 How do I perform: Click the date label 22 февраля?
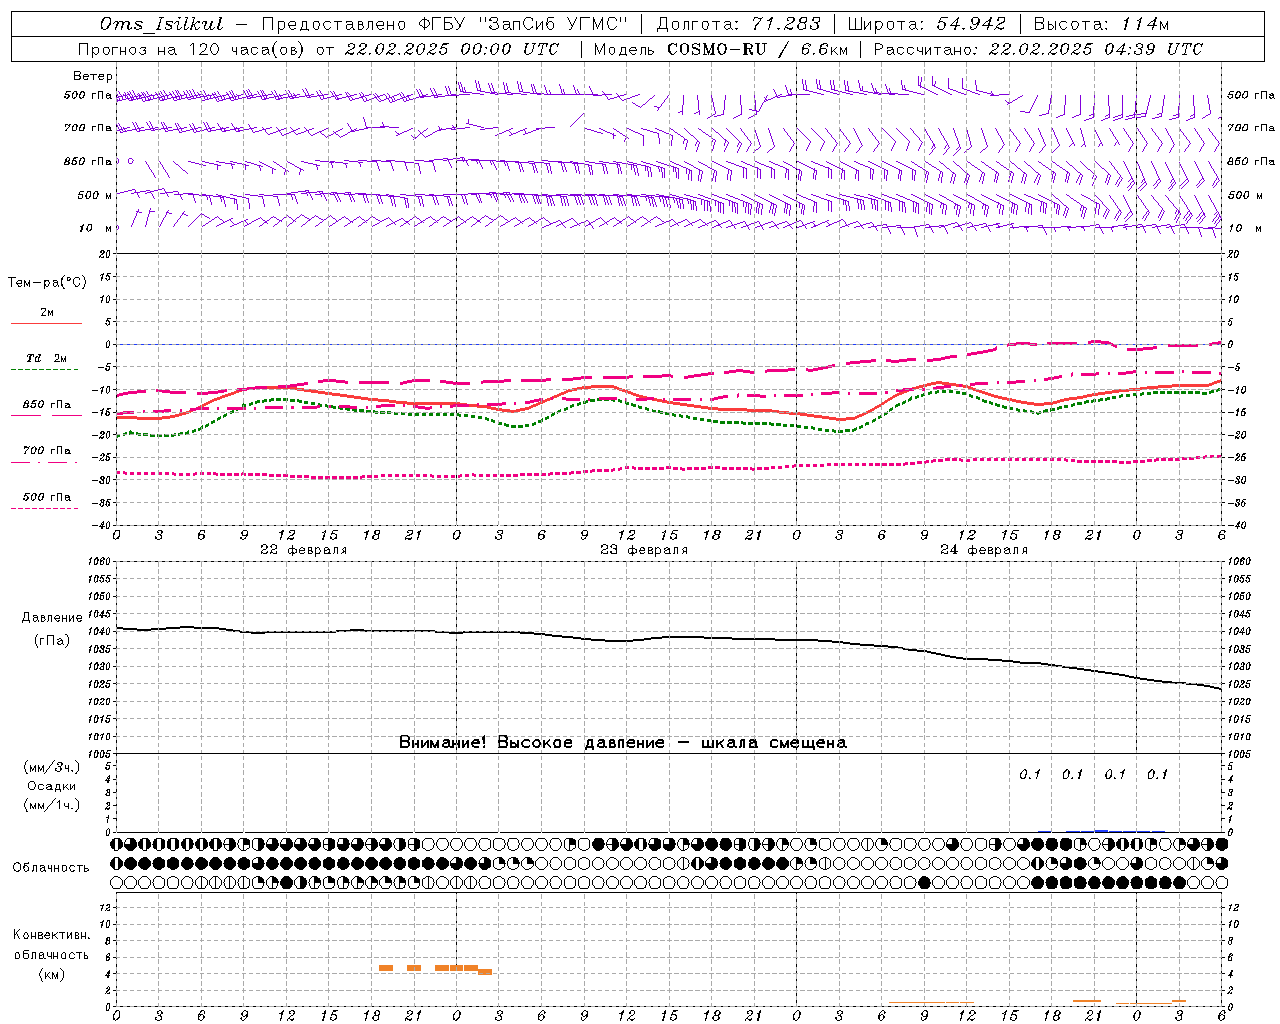click(304, 550)
